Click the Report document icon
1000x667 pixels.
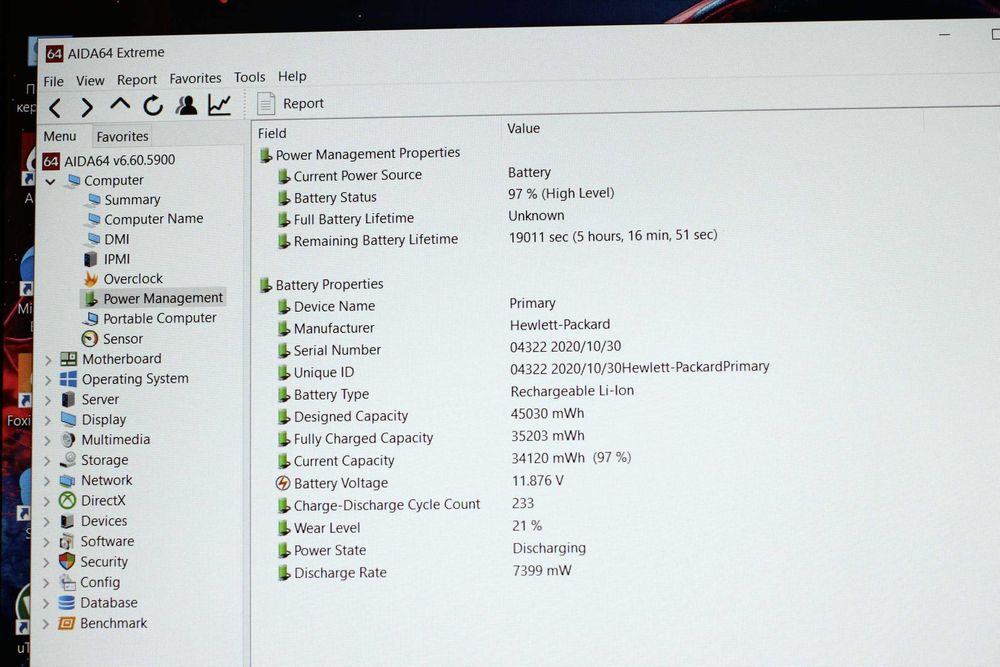[x=266, y=103]
